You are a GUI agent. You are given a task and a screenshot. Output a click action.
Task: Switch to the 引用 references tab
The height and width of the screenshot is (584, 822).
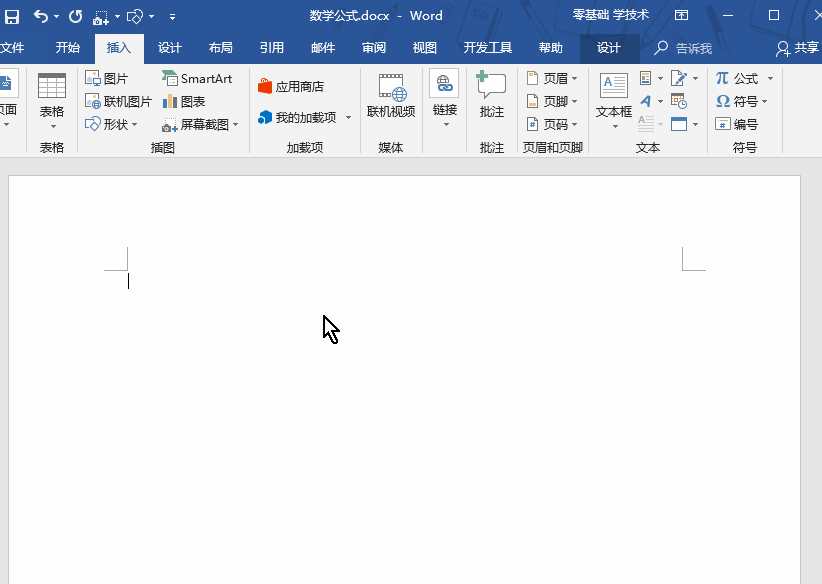[x=272, y=48]
